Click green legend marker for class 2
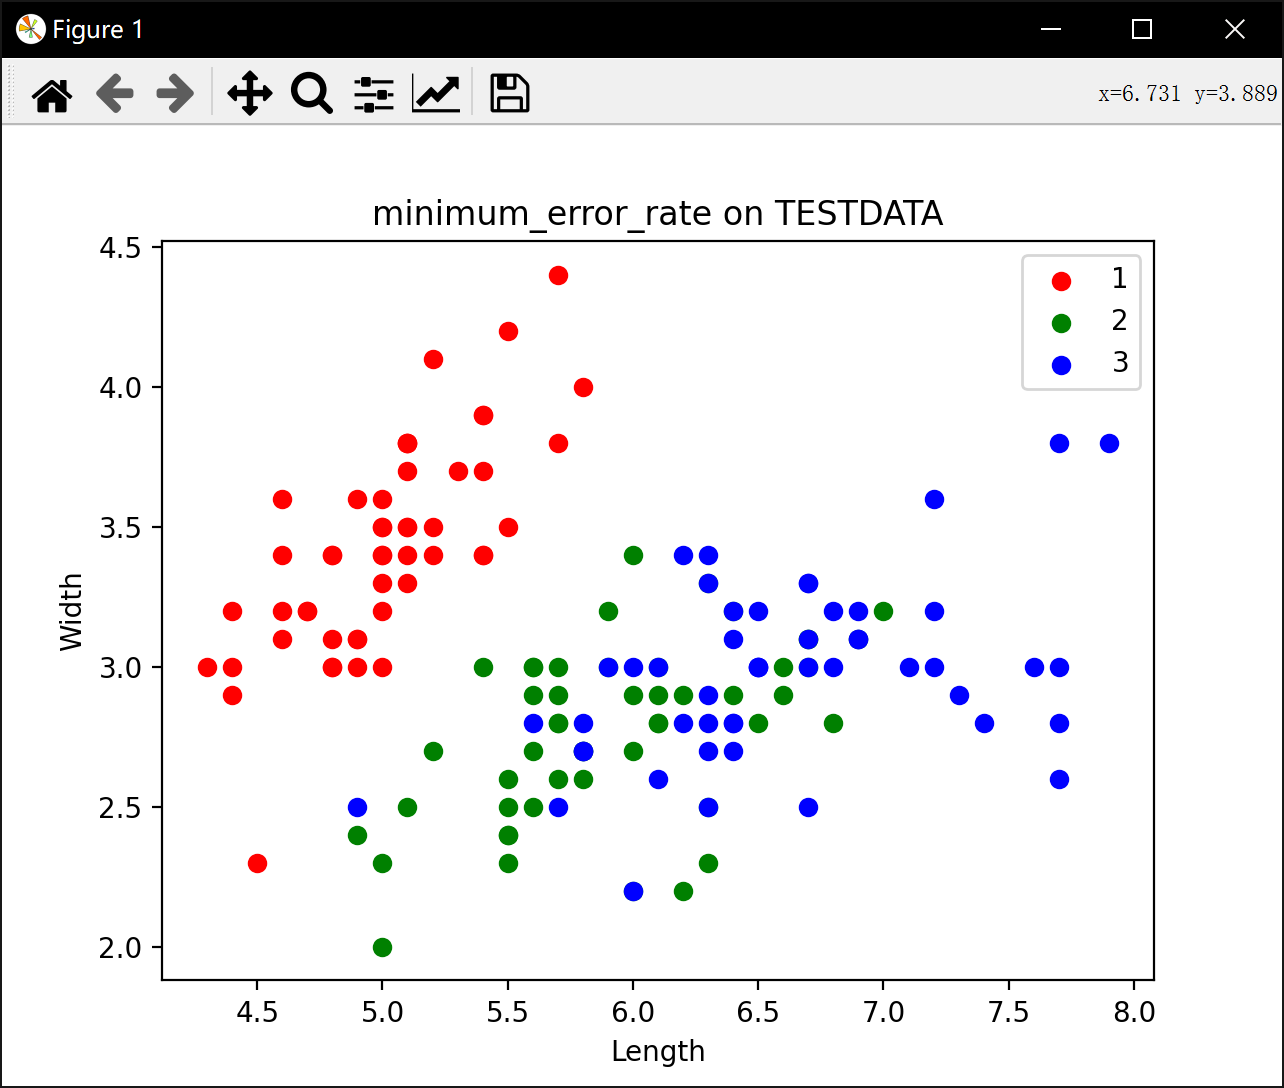This screenshot has width=1284, height=1088. click(1061, 323)
